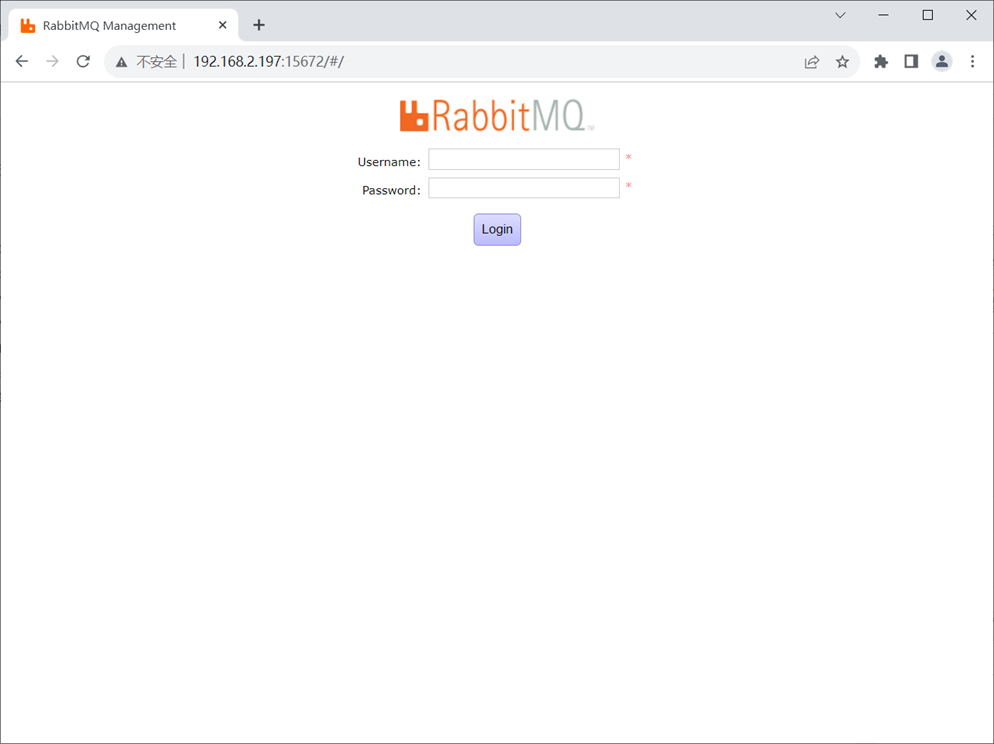The image size is (994, 744).
Task: Click the RabbitMQ logo
Action: point(497,115)
